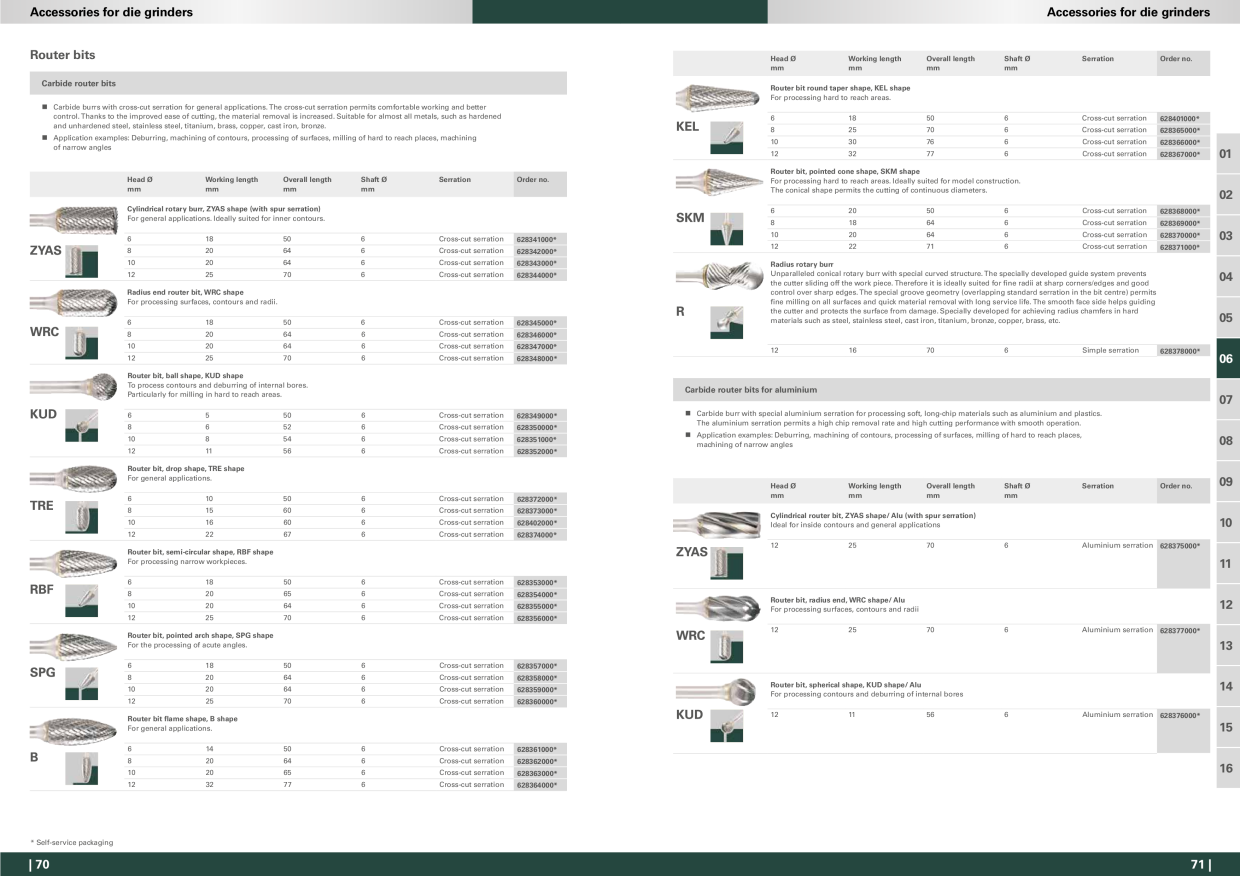This screenshot has width=1240, height=876.
Task: Click order number 628353000*
Action: tap(535, 582)
